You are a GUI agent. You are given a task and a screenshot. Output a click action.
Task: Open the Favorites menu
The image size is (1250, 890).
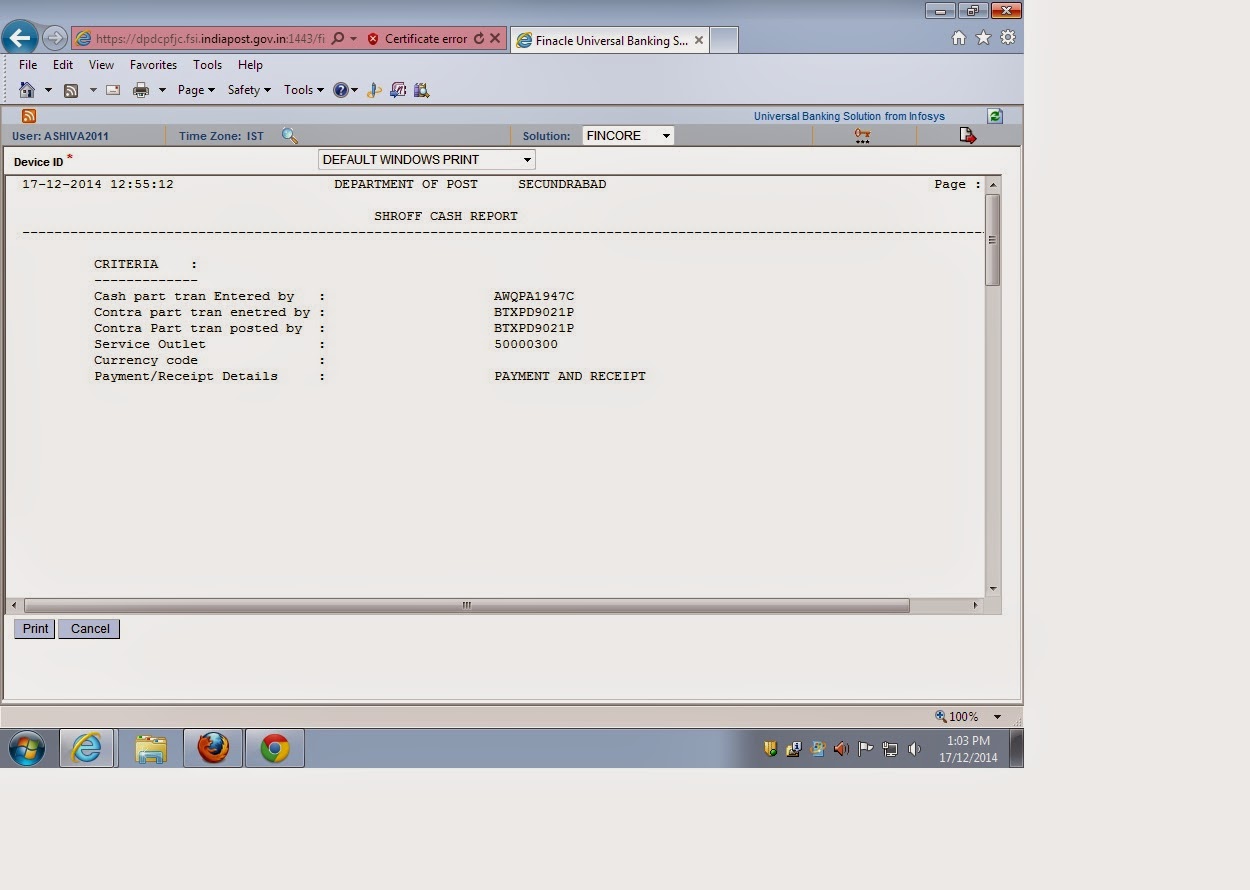pyautogui.click(x=153, y=64)
